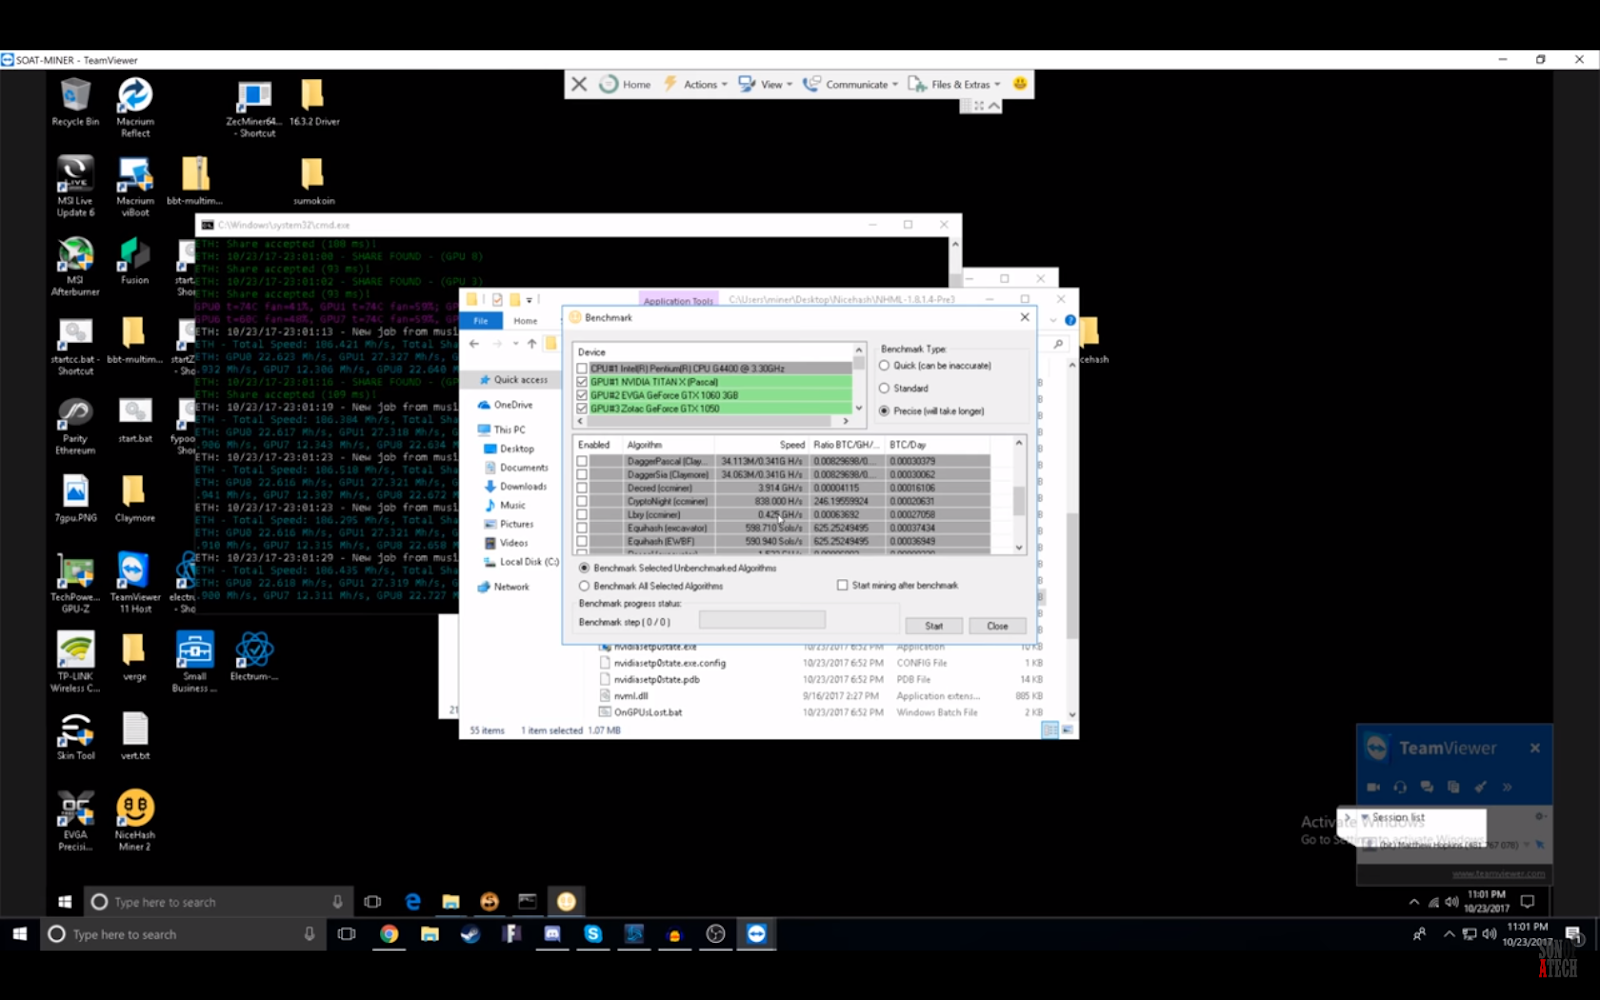1600x1000 pixels.
Task: Open the Files & Extras dropdown
Action: (954, 84)
